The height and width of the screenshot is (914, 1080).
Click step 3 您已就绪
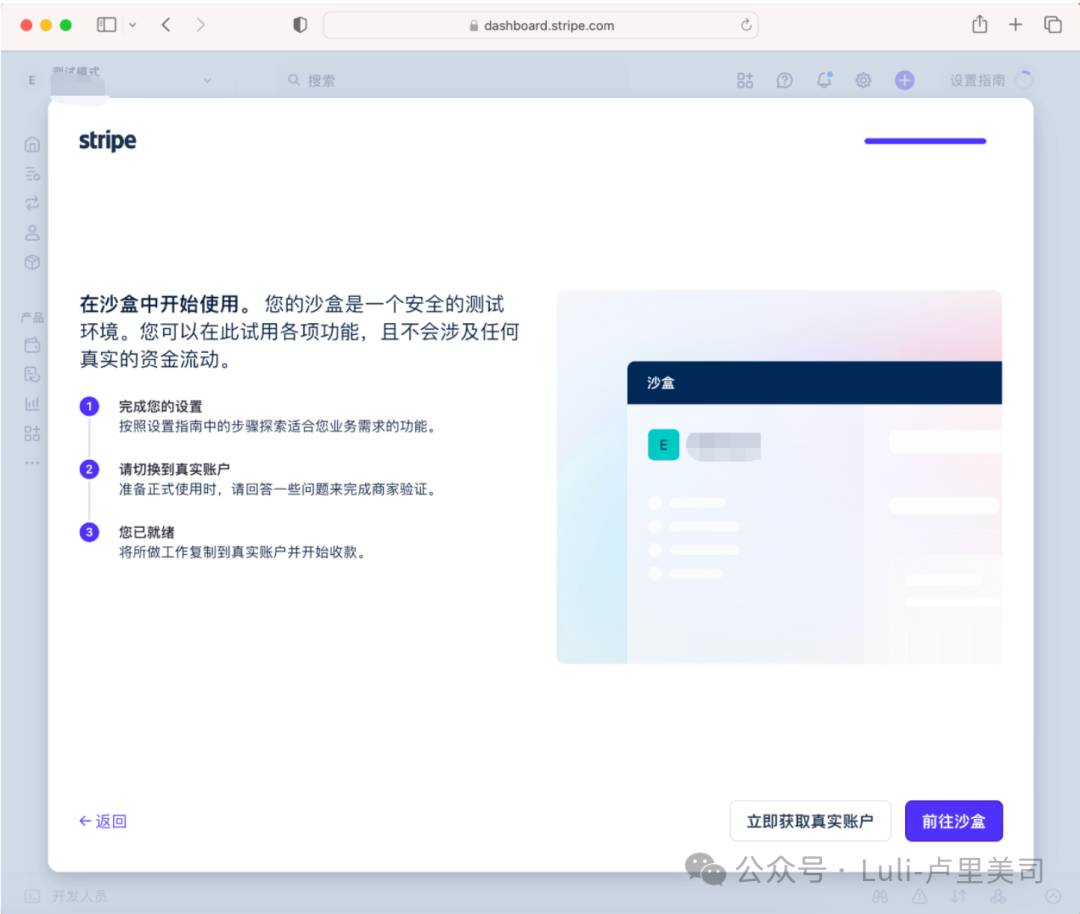(147, 532)
